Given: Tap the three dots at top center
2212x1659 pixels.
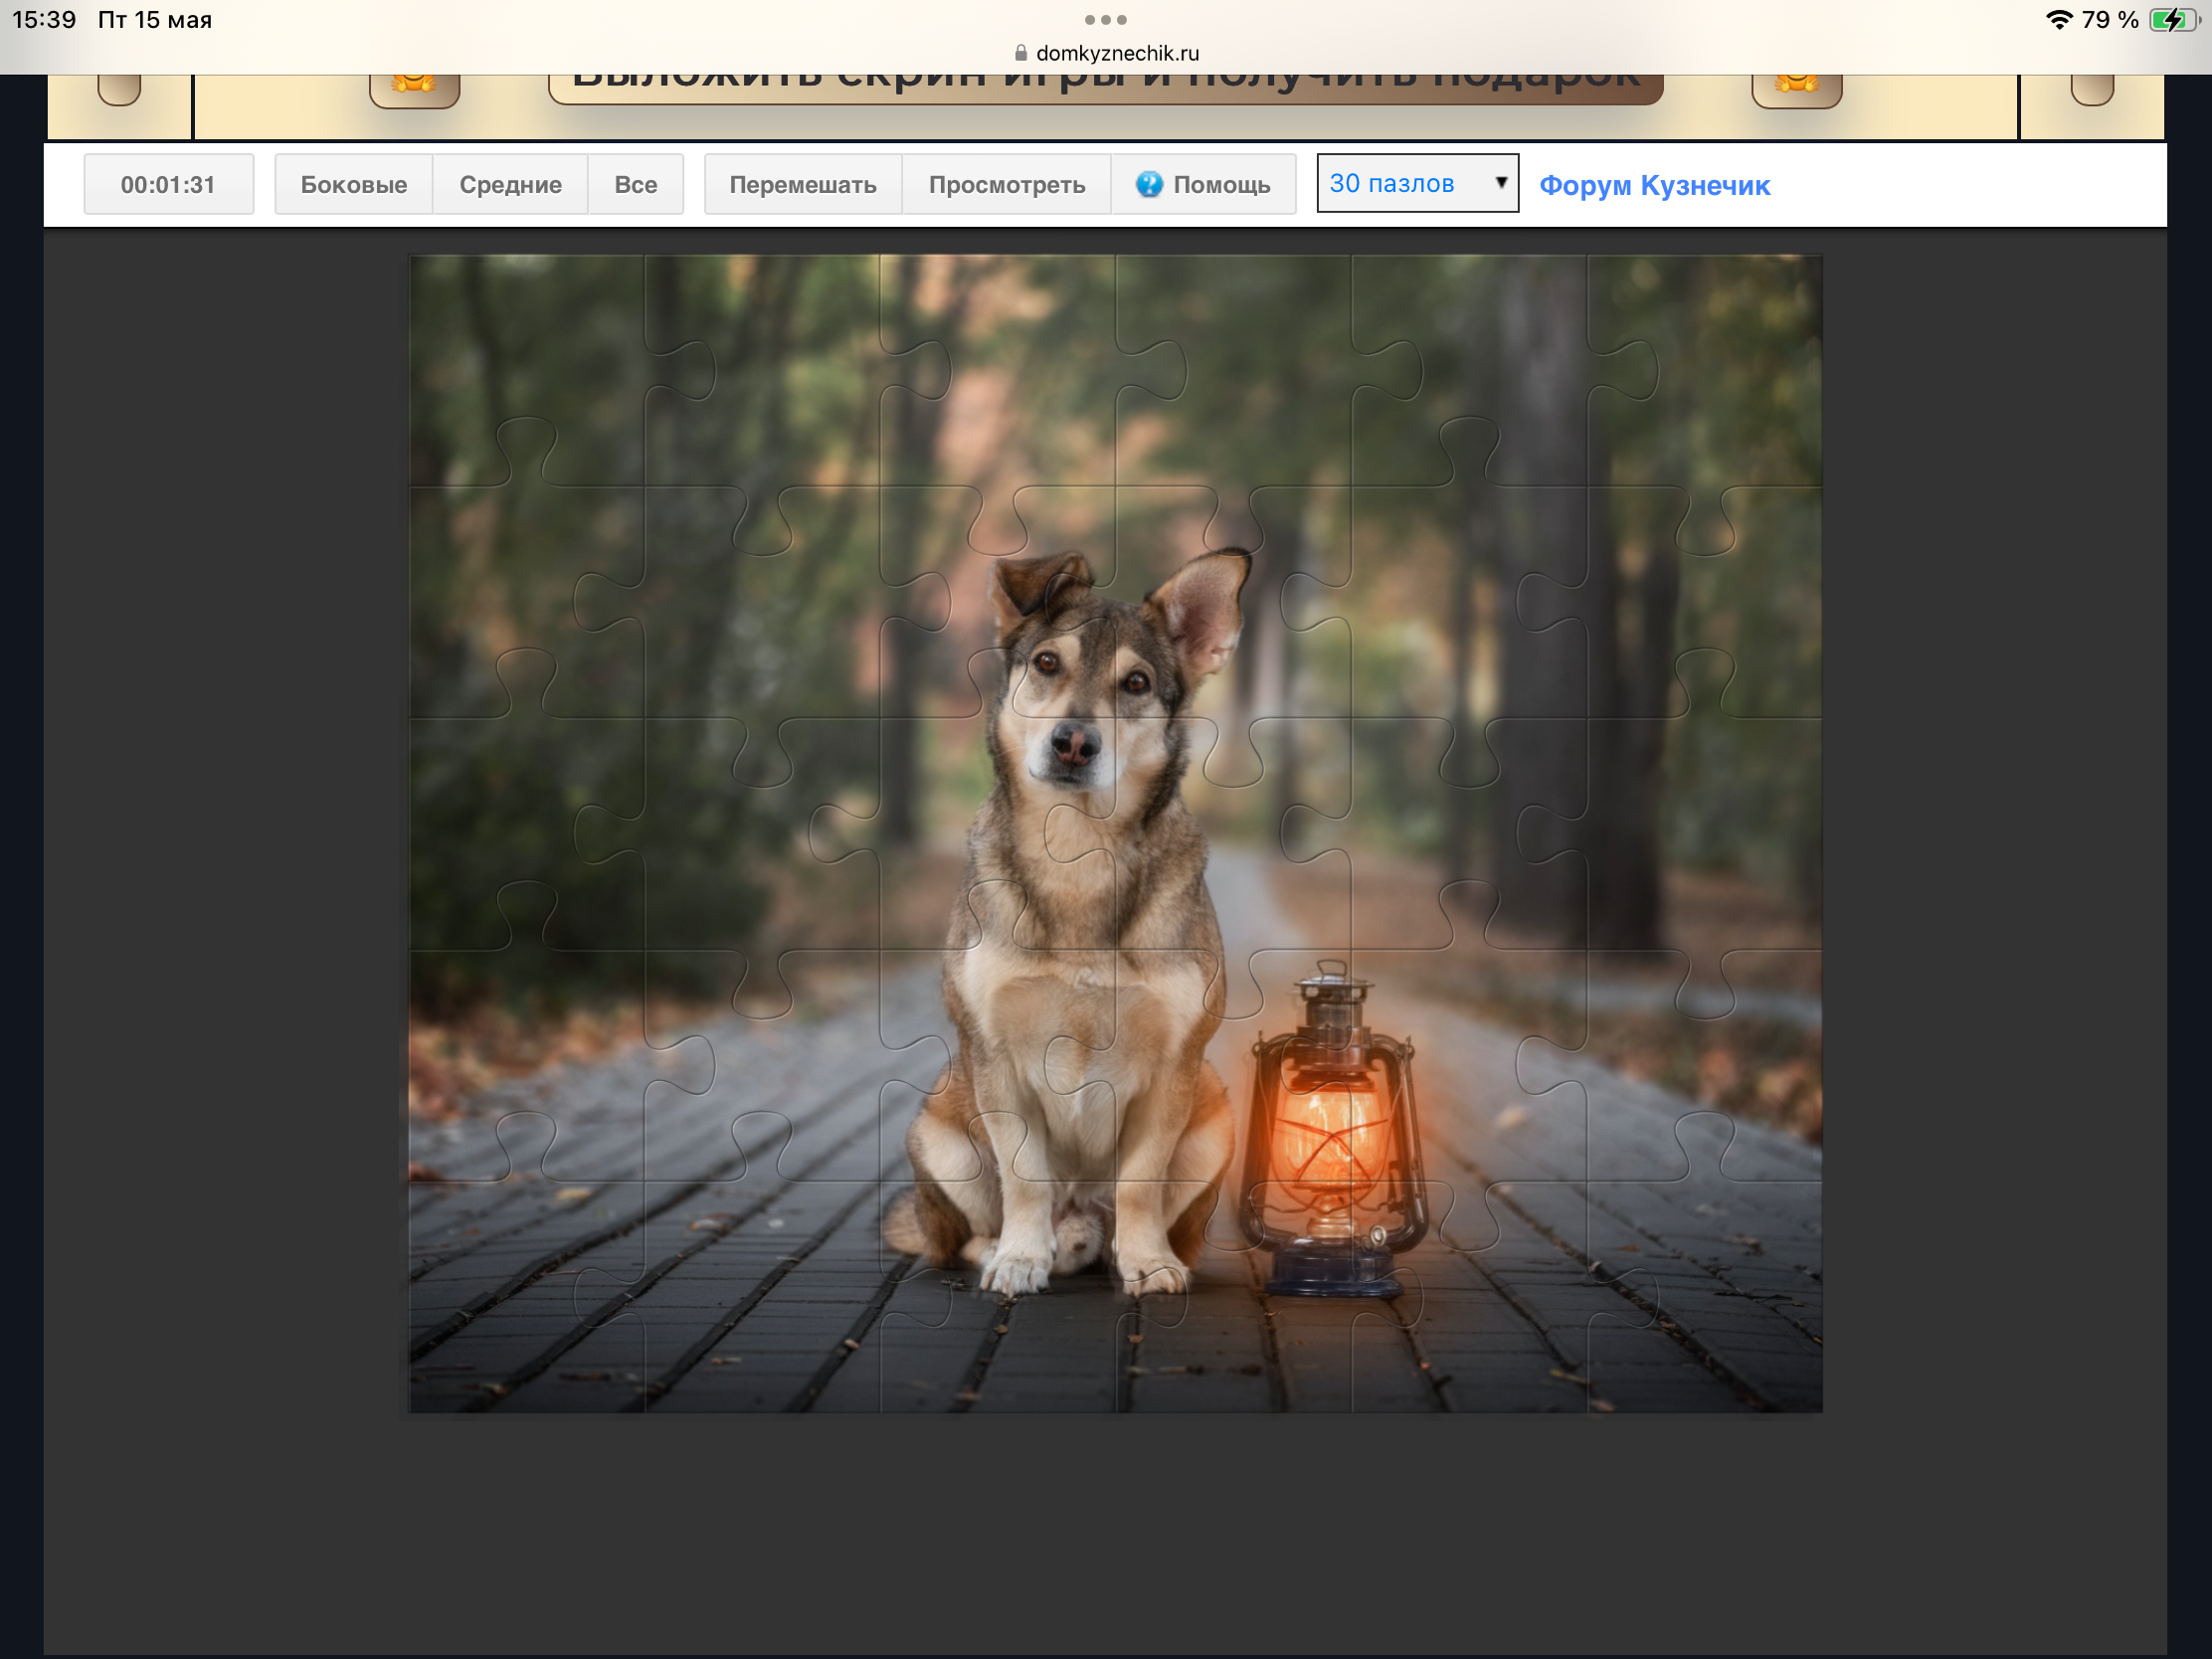Looking at the screenshot, I should (1106, 20).
